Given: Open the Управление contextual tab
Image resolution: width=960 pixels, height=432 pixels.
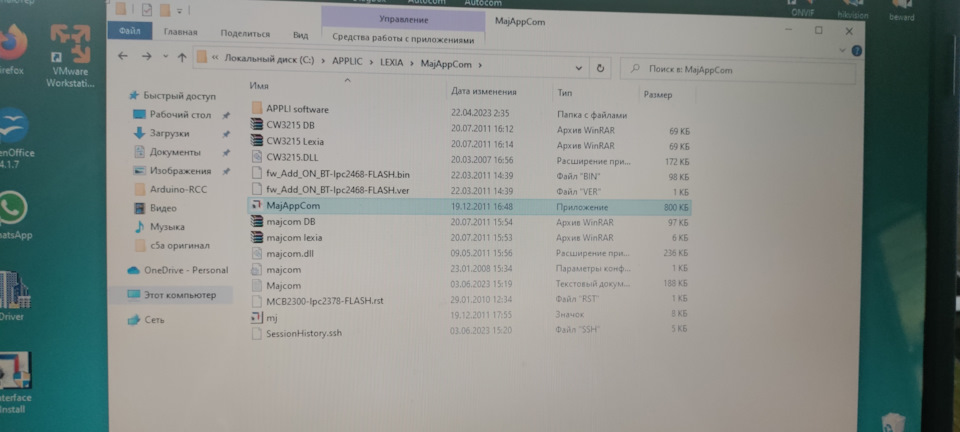Looking at the screenshot, I should point(403,20).
